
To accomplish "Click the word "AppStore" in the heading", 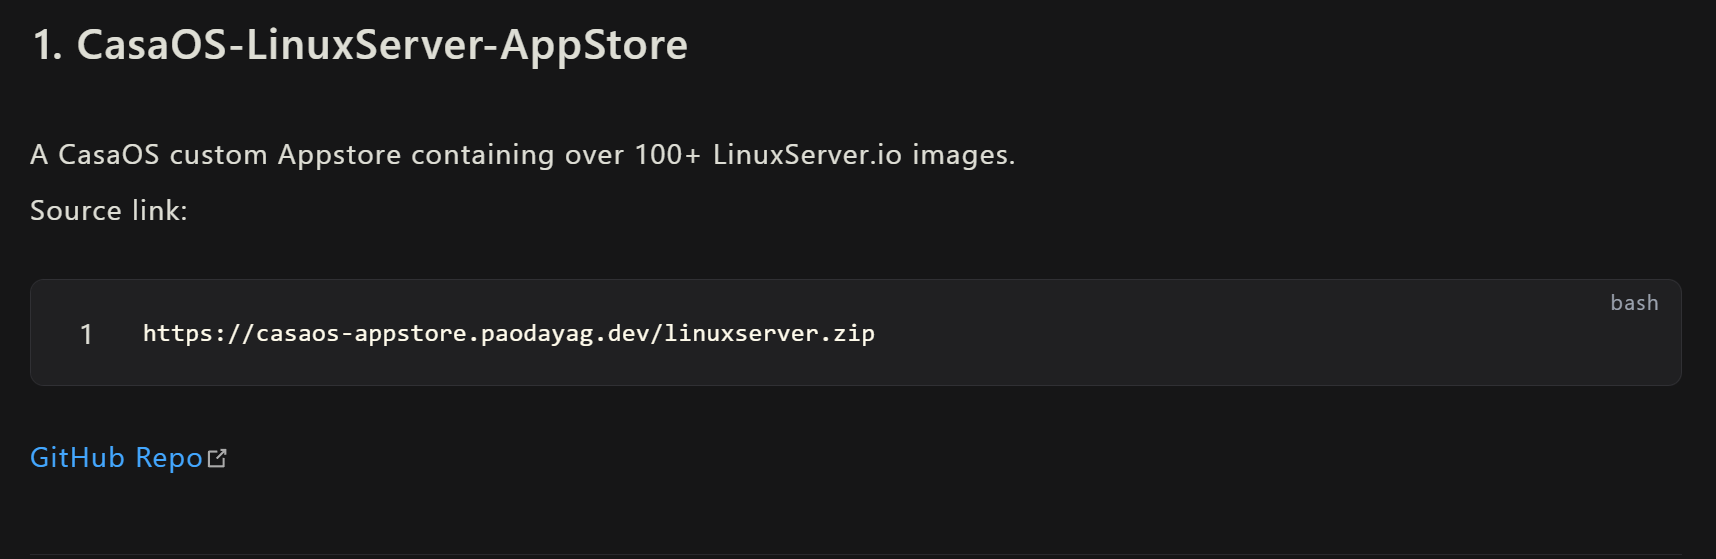I will [594, 45].
